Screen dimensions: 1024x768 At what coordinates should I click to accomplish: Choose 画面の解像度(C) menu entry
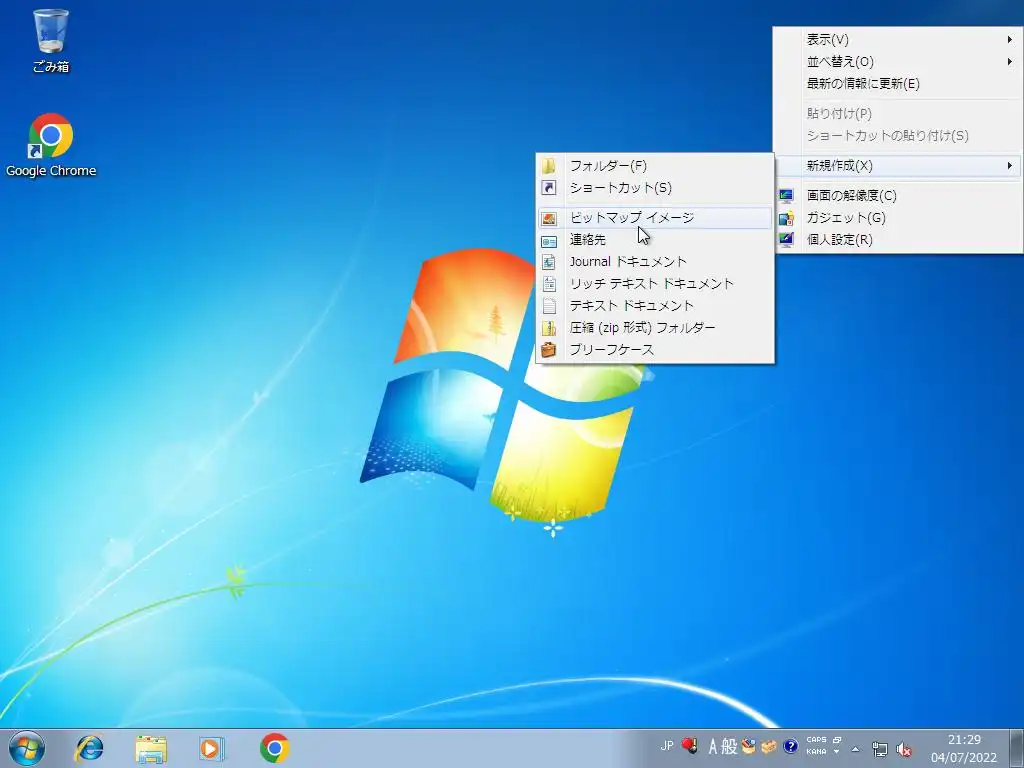click(898, 196)
